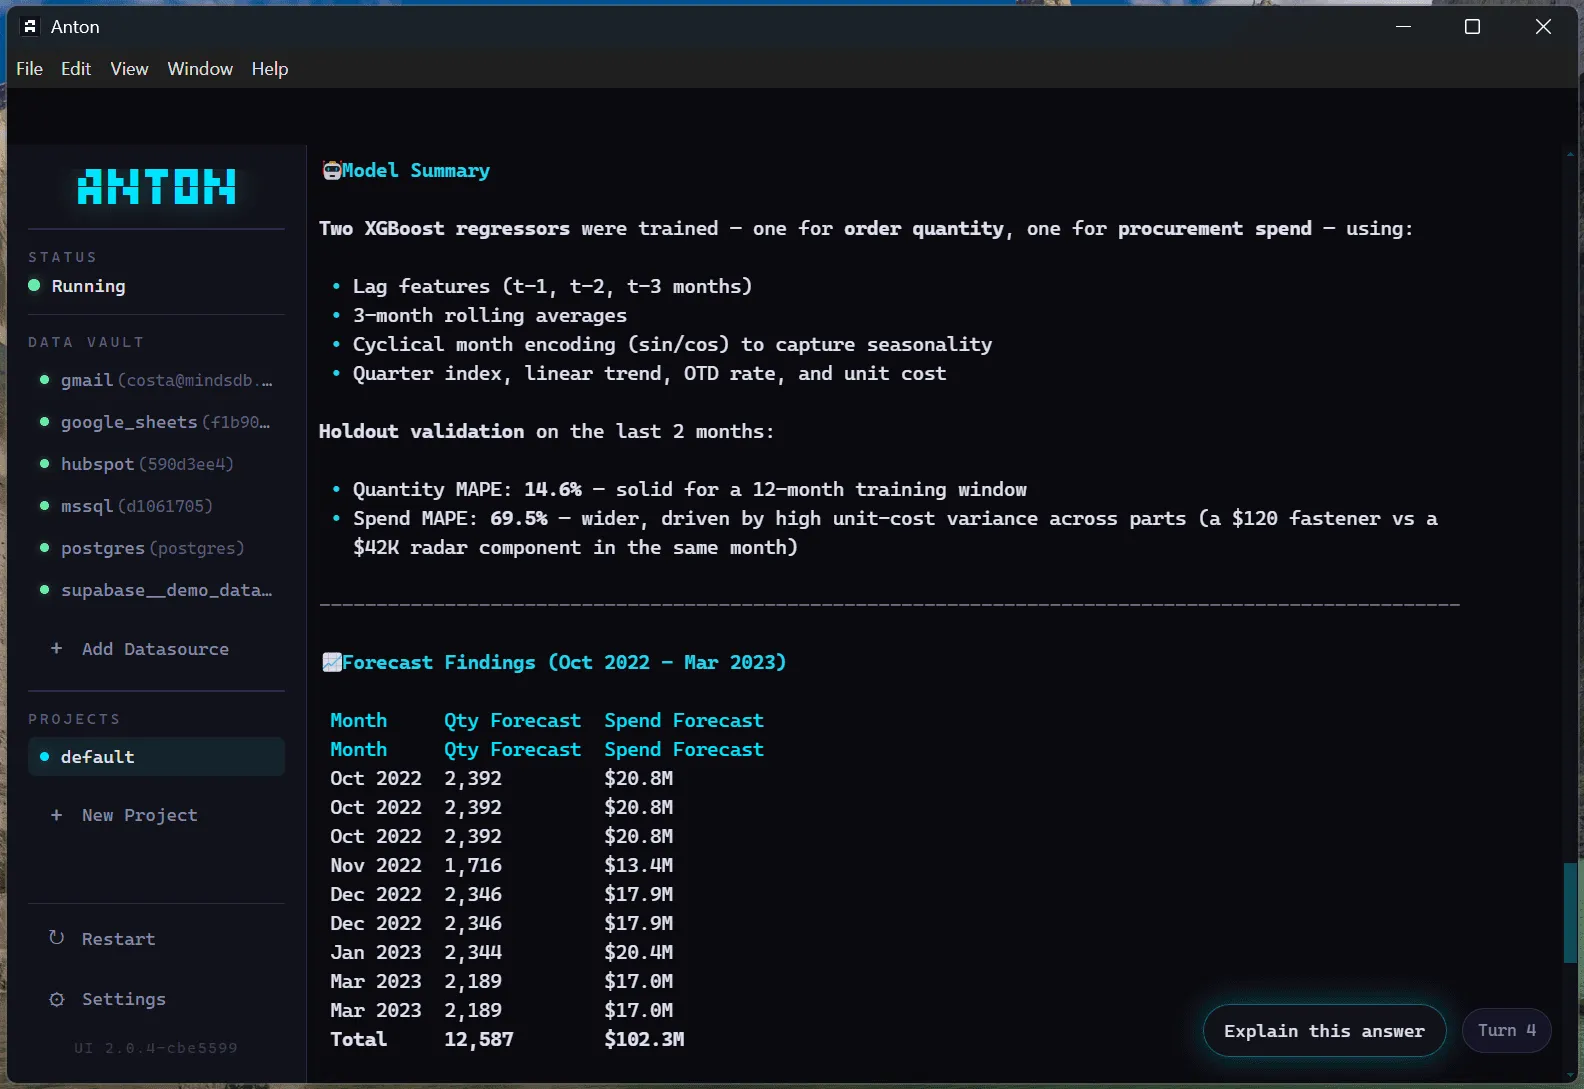Click the Turn 4 badge

[x=1507, y=1030]
